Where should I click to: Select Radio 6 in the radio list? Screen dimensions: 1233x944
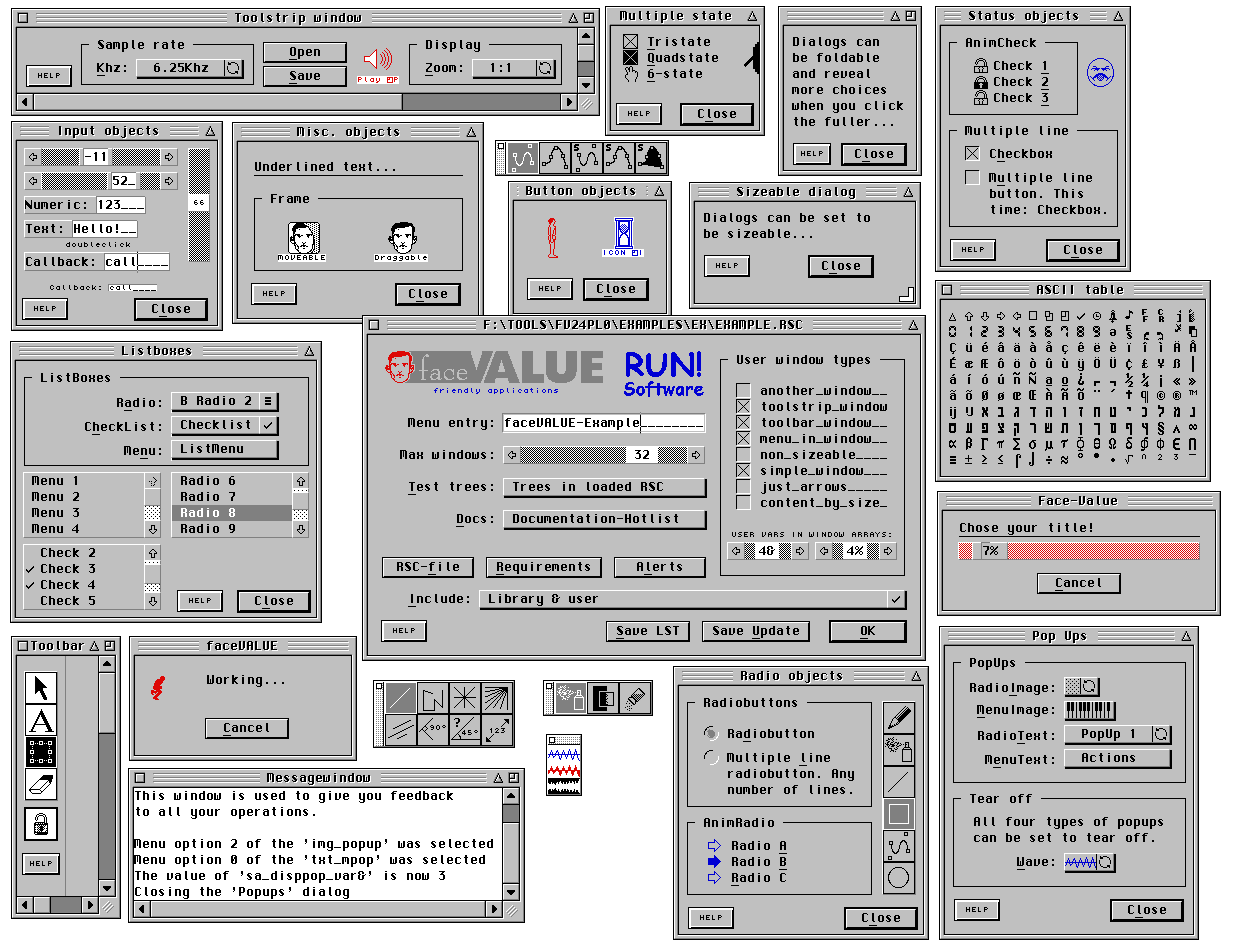pyautogui.click(x=233, y=481)
